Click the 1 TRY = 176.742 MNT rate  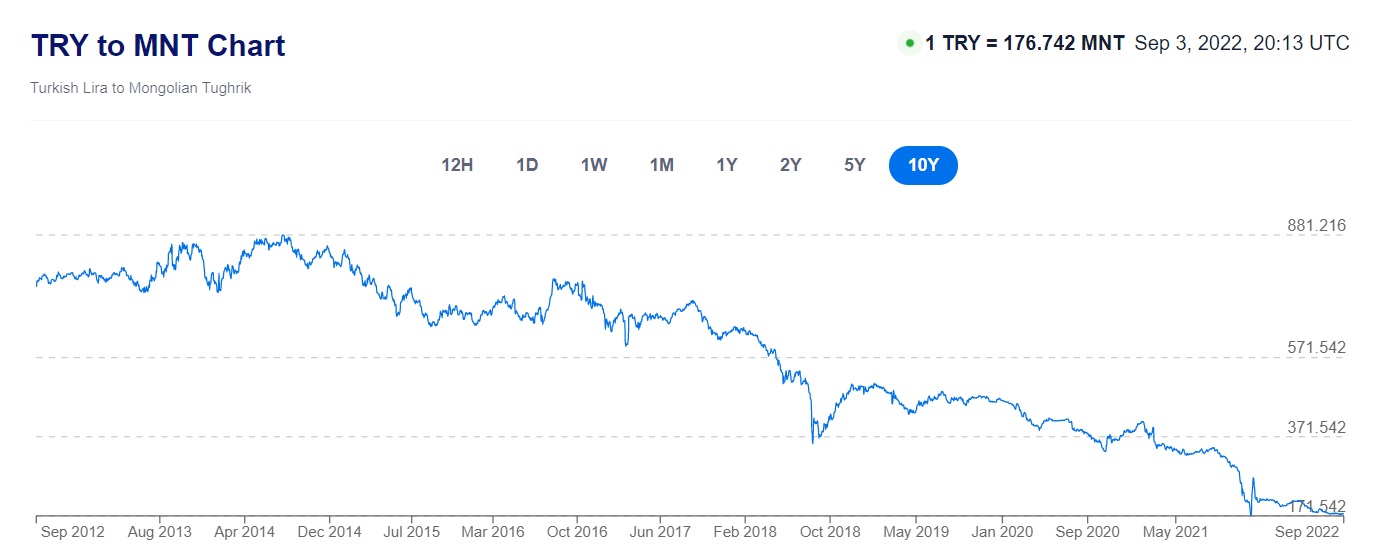click(x=1025, y=43)
